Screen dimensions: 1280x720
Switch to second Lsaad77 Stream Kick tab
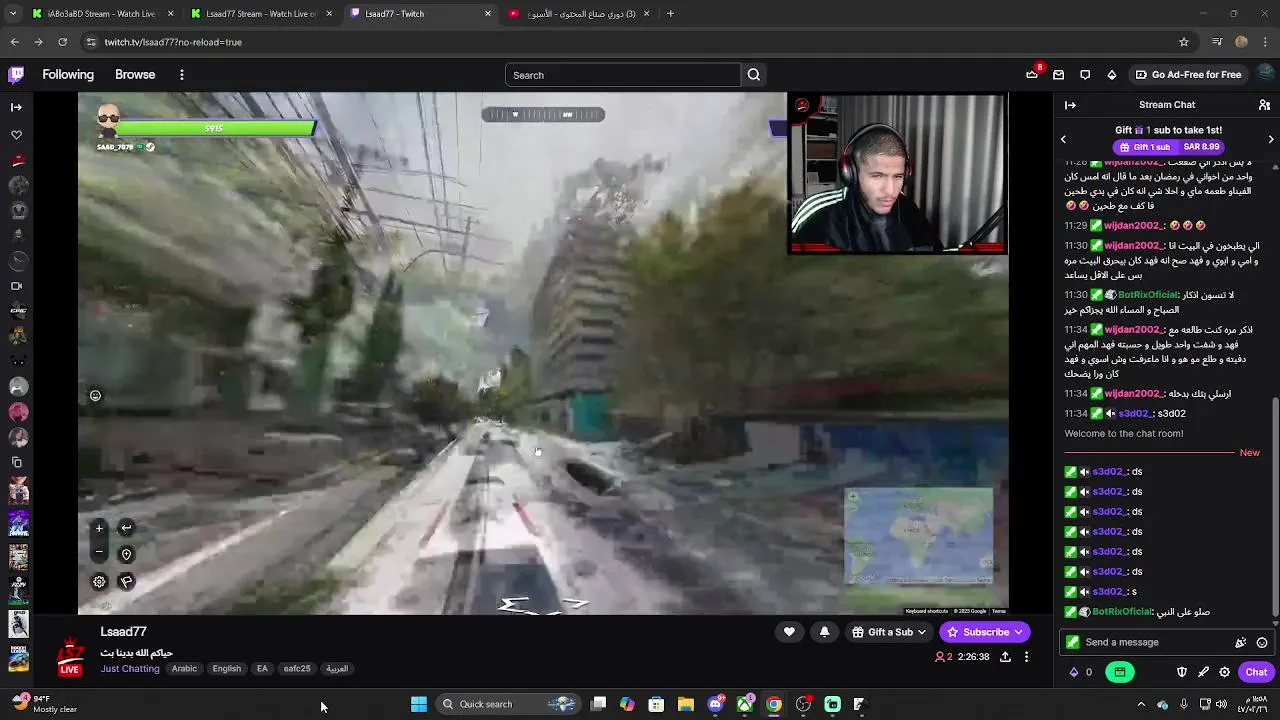pyautogui.click(x=260, y=14)
